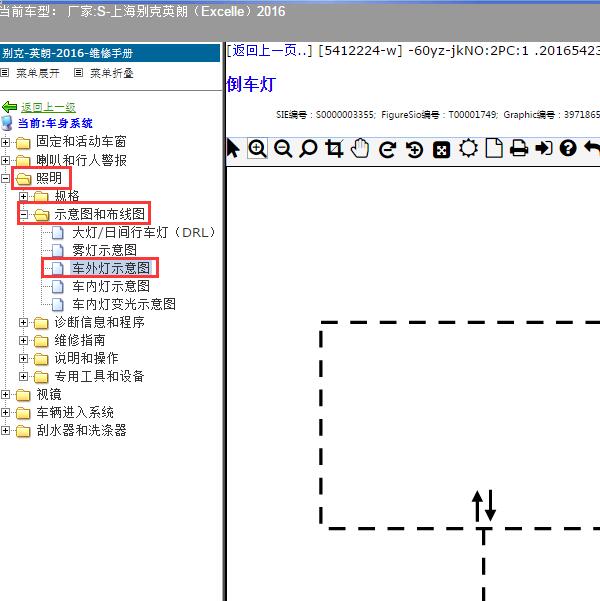This screenshot has height=601, width=600.
Task: Activate the zoom in magnifier tool
Action: (x=257, y=149)
